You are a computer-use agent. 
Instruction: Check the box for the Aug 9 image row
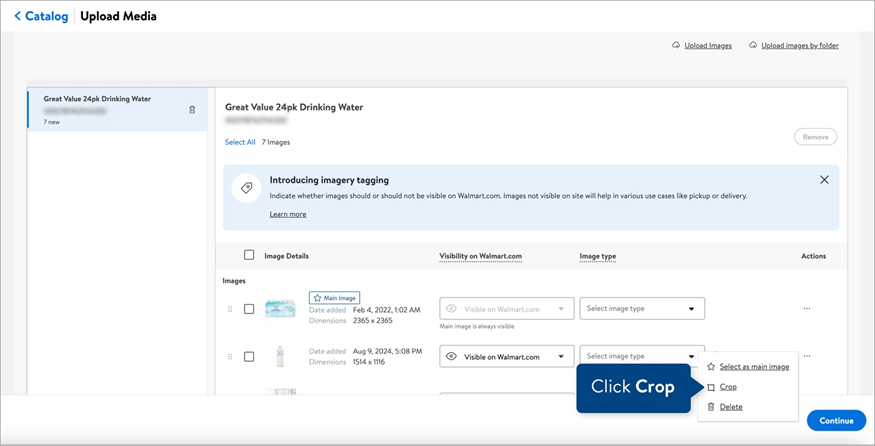[249, 357]
